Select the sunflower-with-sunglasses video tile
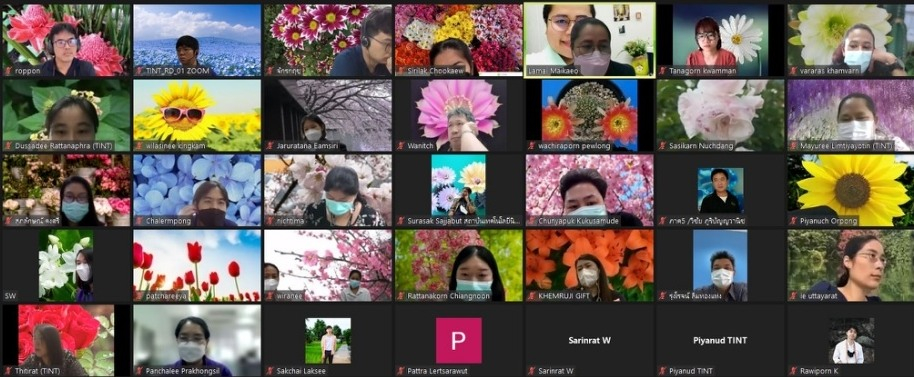The width and height of the screenshot is (914, 377). click(x=197, y=115)
